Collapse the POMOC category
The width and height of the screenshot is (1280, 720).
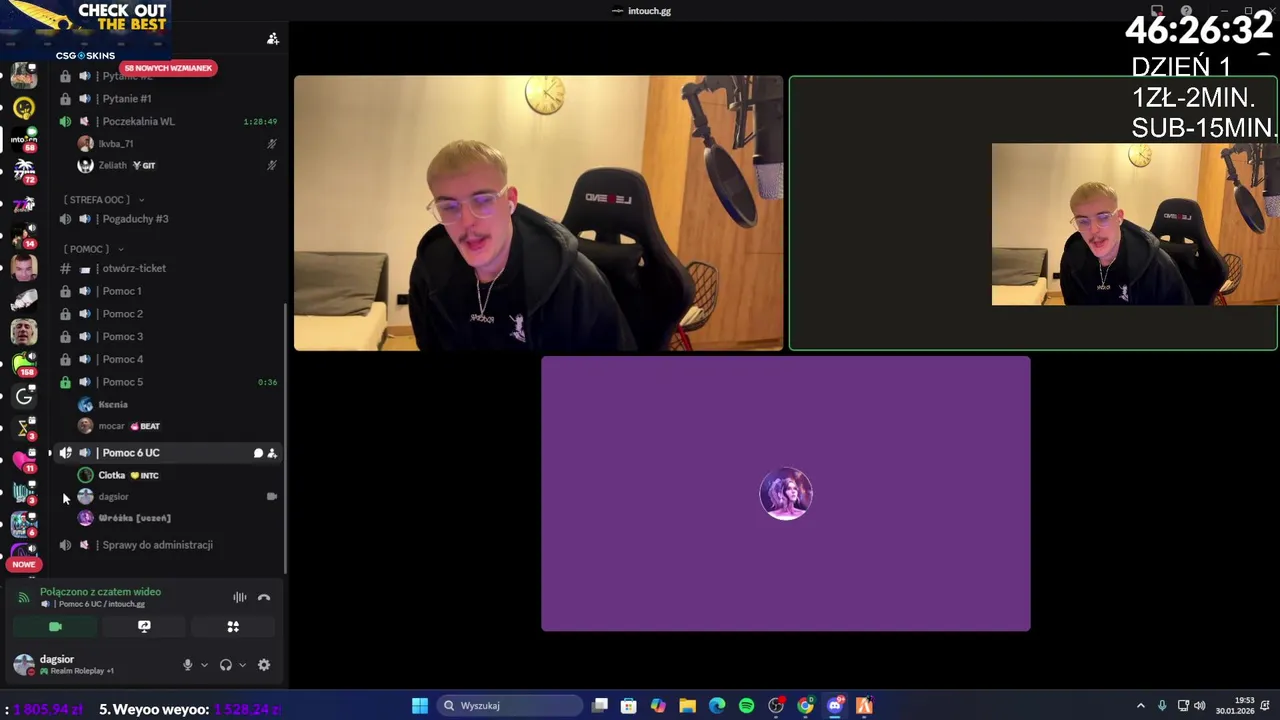click(x=93, y=249)
